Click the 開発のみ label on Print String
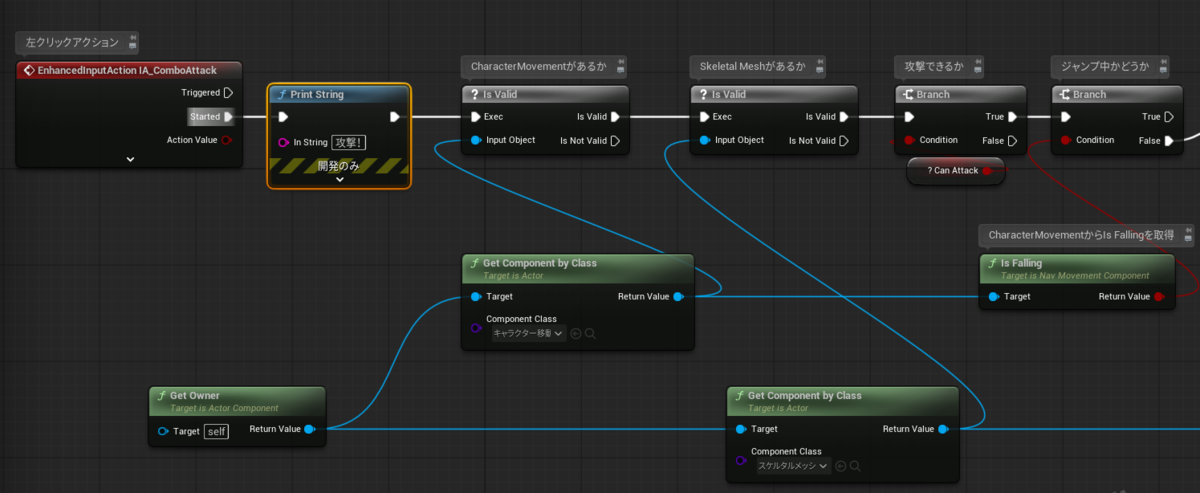1200x493 pixels. coord(336,166)
